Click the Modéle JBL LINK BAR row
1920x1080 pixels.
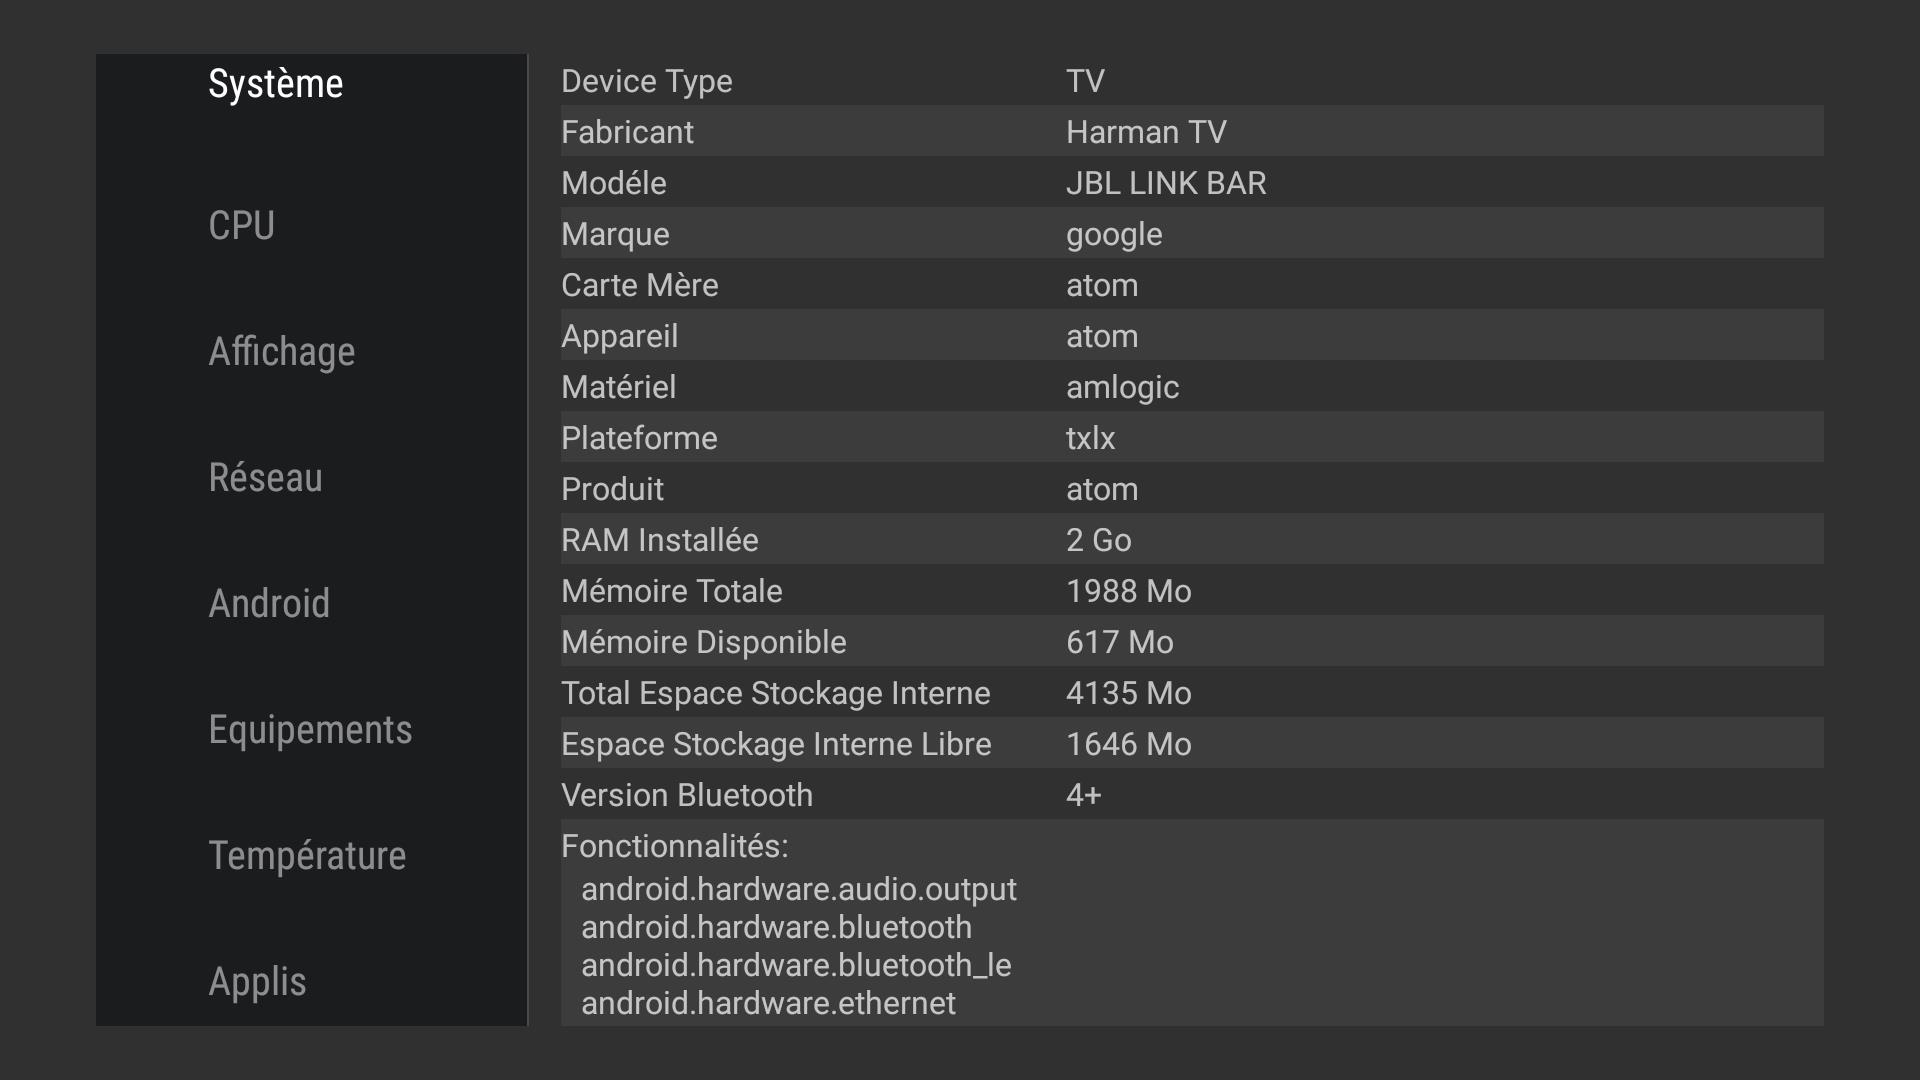(x=1192, y=182)
